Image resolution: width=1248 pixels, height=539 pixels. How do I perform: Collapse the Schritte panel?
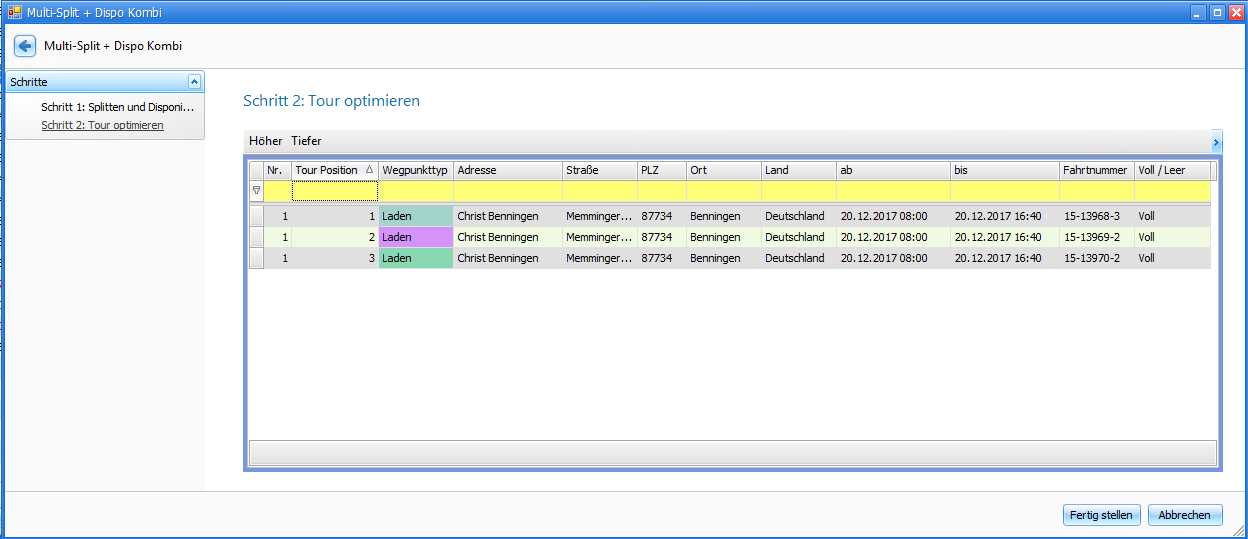coord(194,82)
